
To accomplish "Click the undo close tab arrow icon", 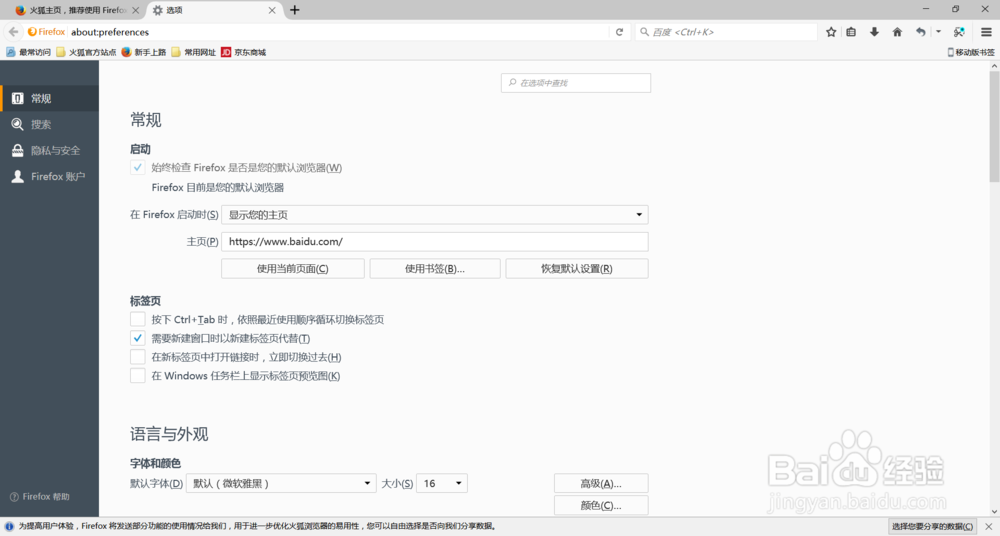I will coord(920,32).
